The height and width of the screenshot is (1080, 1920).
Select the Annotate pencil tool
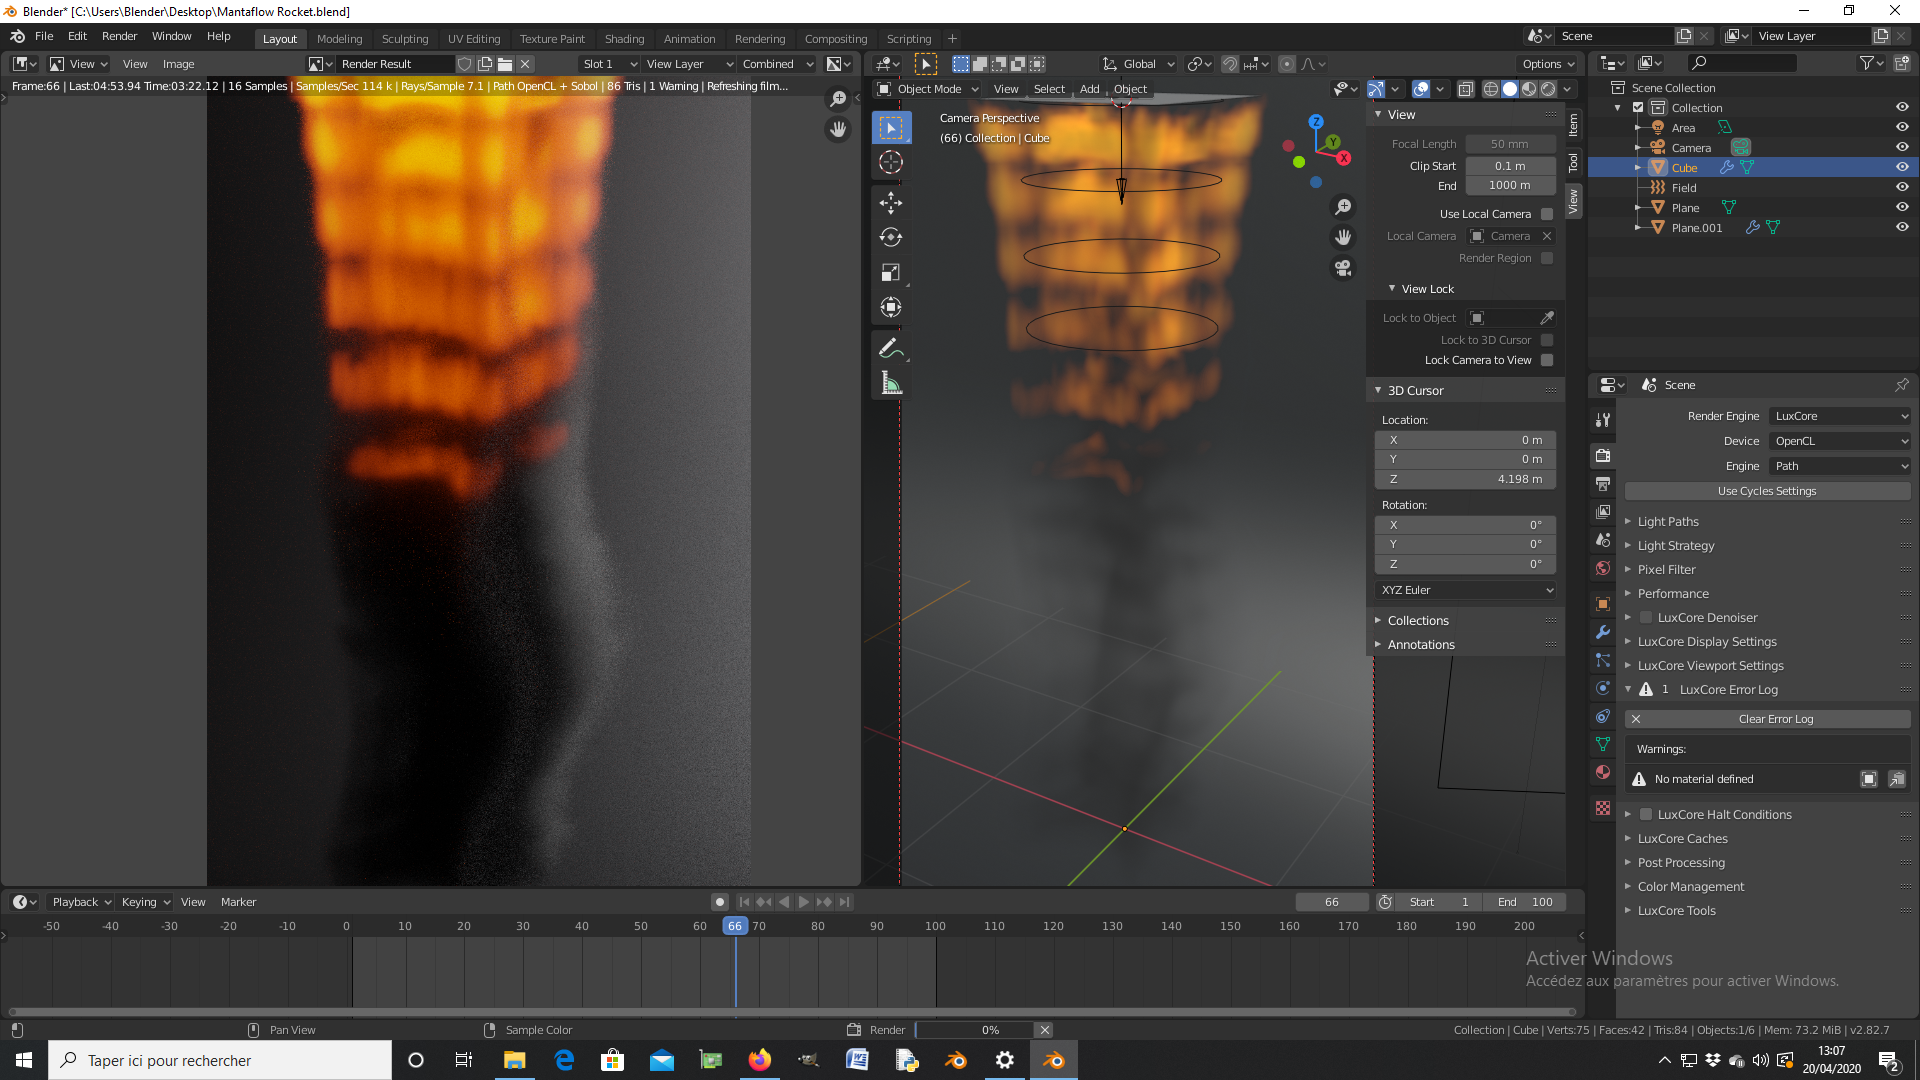[890, 348]
